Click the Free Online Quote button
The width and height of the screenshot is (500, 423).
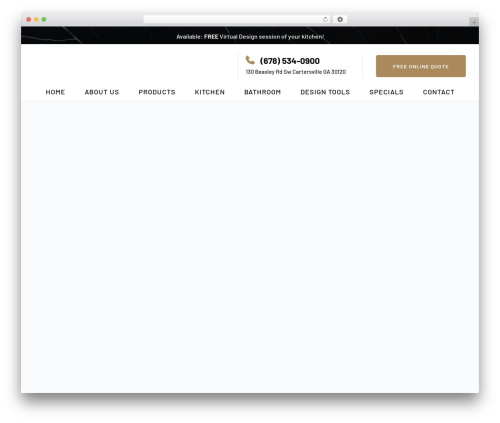pyautogui.click(x=421, y=66)
